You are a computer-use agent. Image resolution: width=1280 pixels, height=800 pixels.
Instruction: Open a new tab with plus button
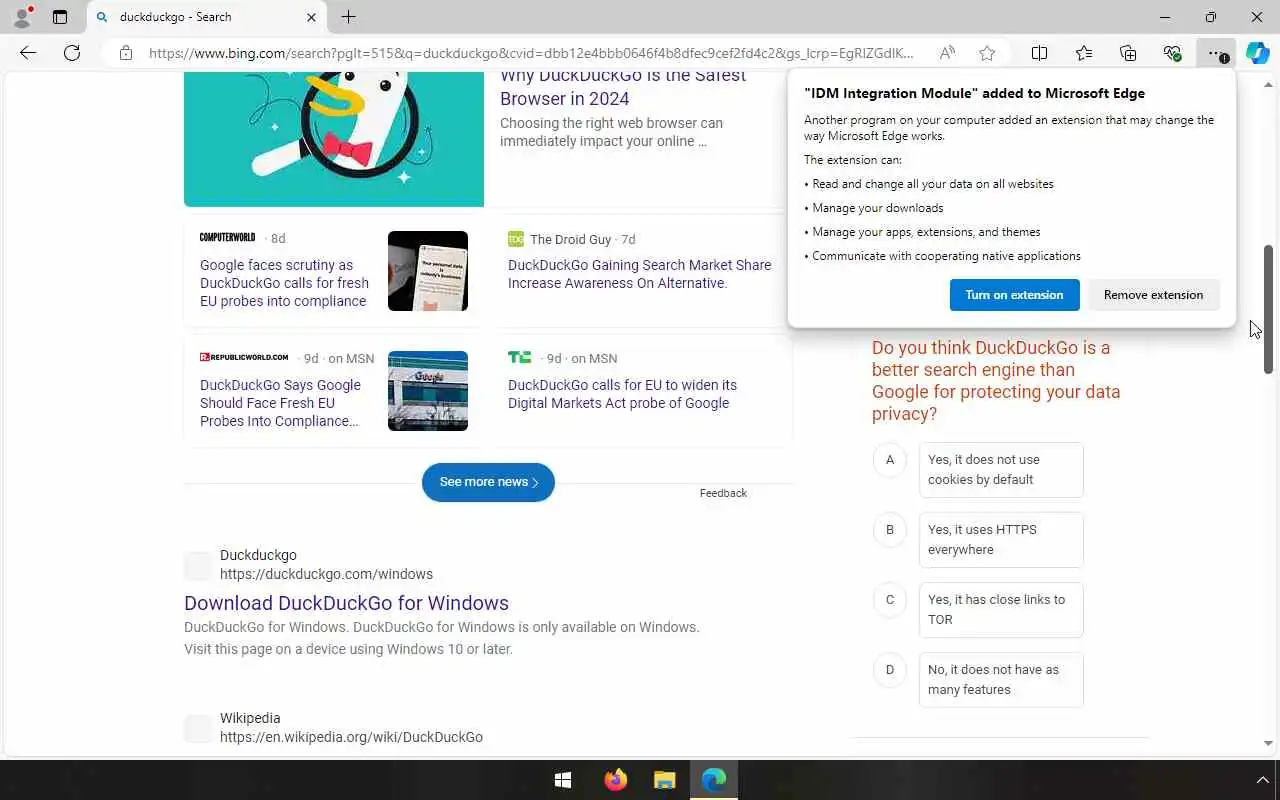click(348, 17)
